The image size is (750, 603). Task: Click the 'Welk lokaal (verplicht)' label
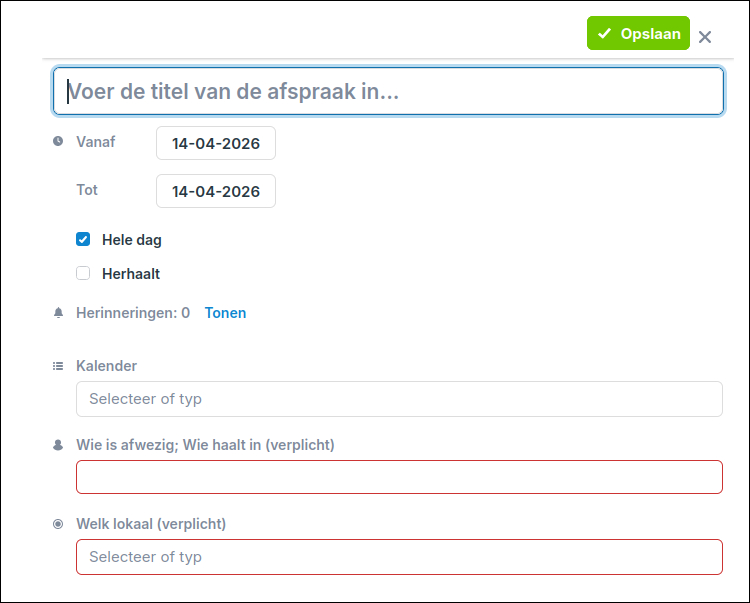[151, 524]
